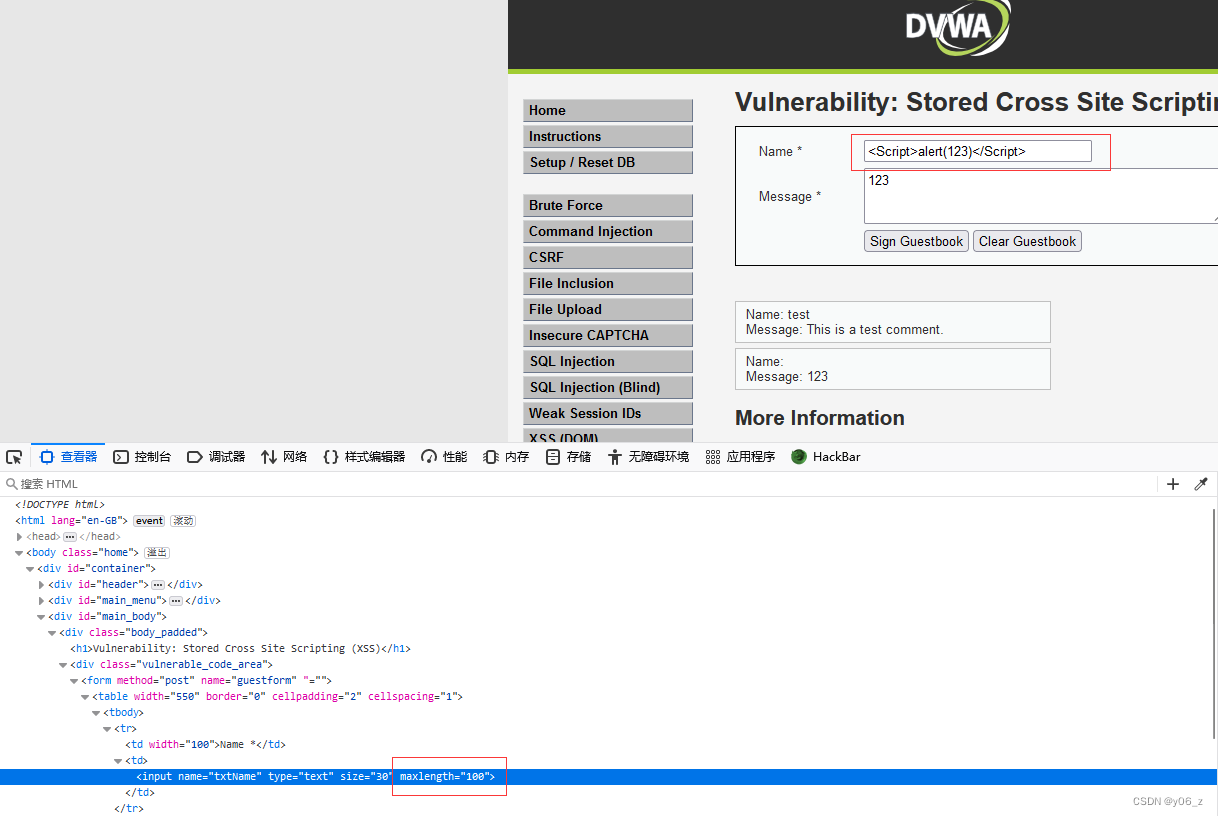Expand the head element node
This screenshot has height=816, width=1218.
pos(20,537)
